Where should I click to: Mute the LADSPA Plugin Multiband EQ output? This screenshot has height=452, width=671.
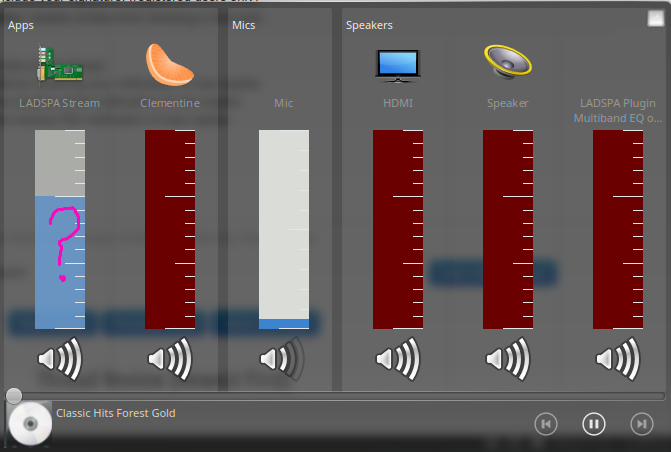pos(618,358)
